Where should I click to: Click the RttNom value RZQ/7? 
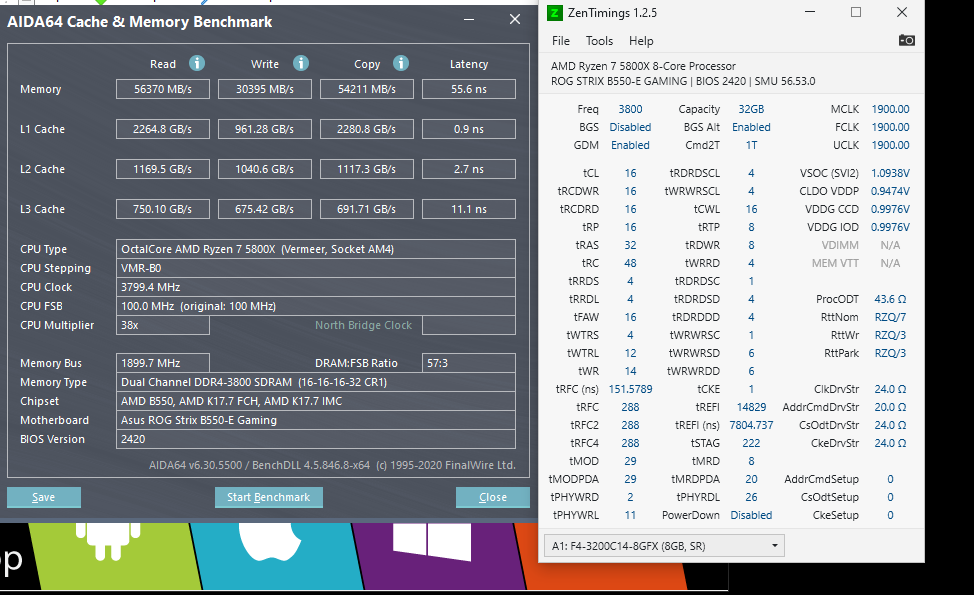click(x=890, y=317)
